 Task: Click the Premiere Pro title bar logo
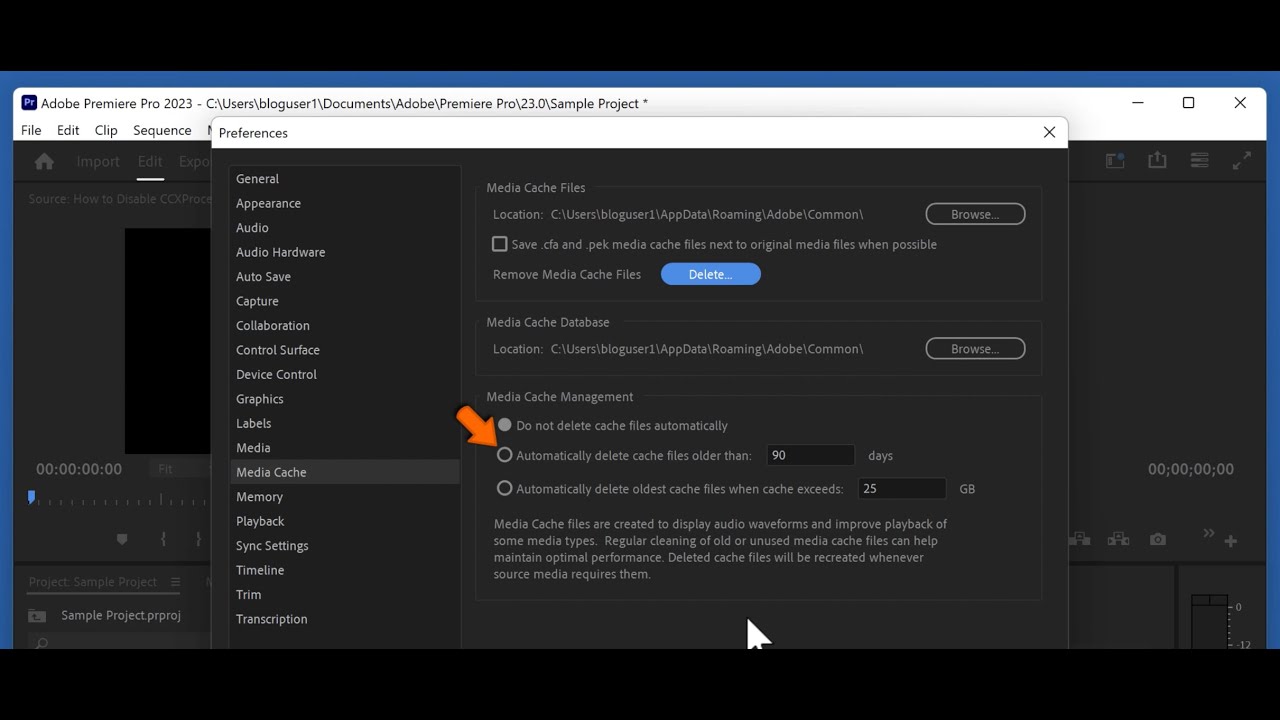(29, 103)
